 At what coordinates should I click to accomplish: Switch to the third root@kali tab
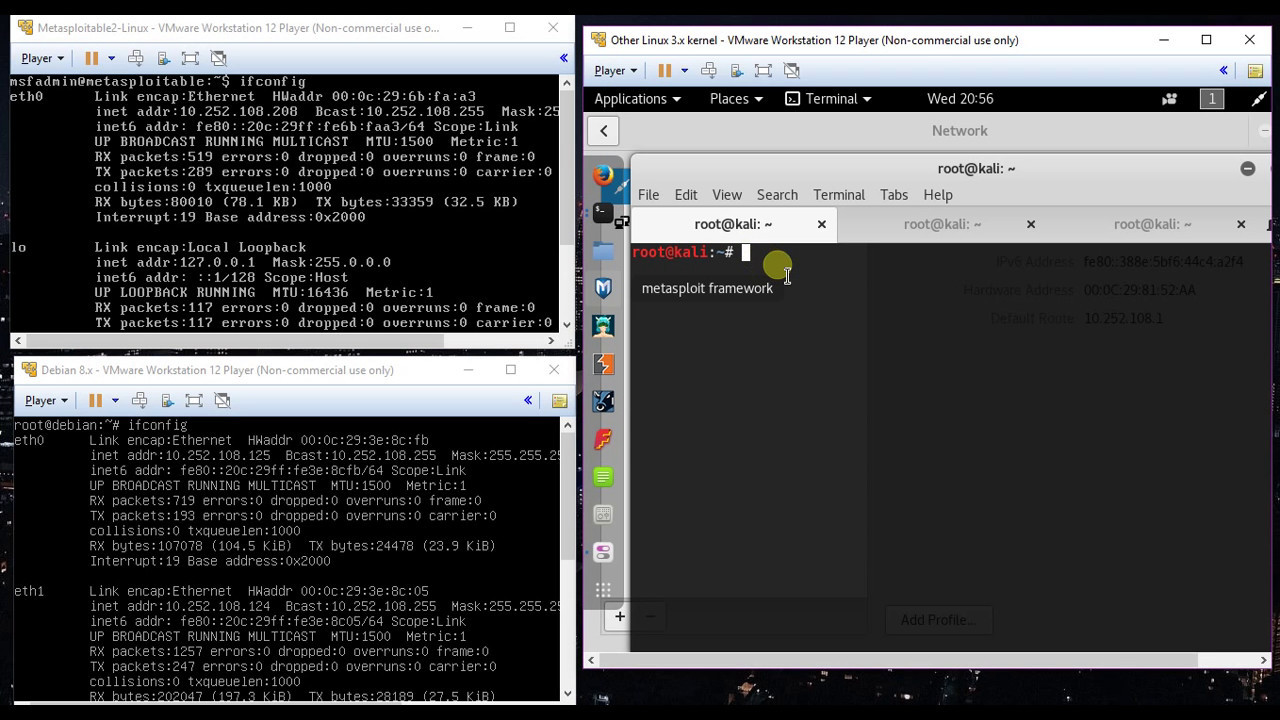point(1152,225)
